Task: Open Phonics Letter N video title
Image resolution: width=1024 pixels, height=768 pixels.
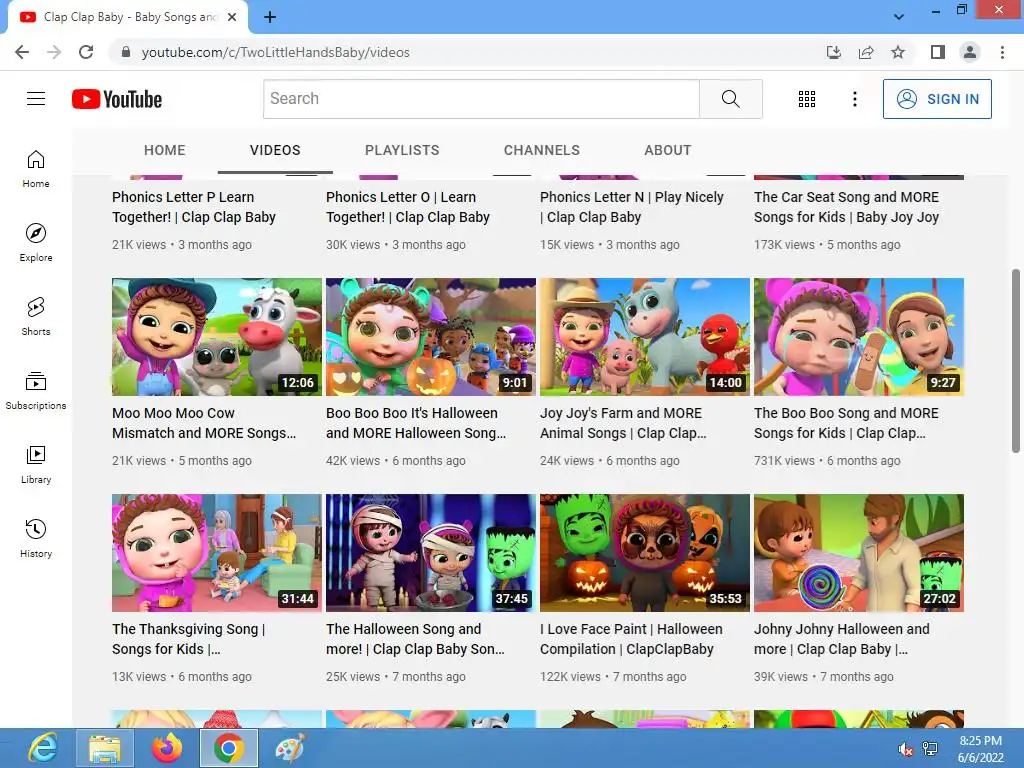Action: click(632, 207)
